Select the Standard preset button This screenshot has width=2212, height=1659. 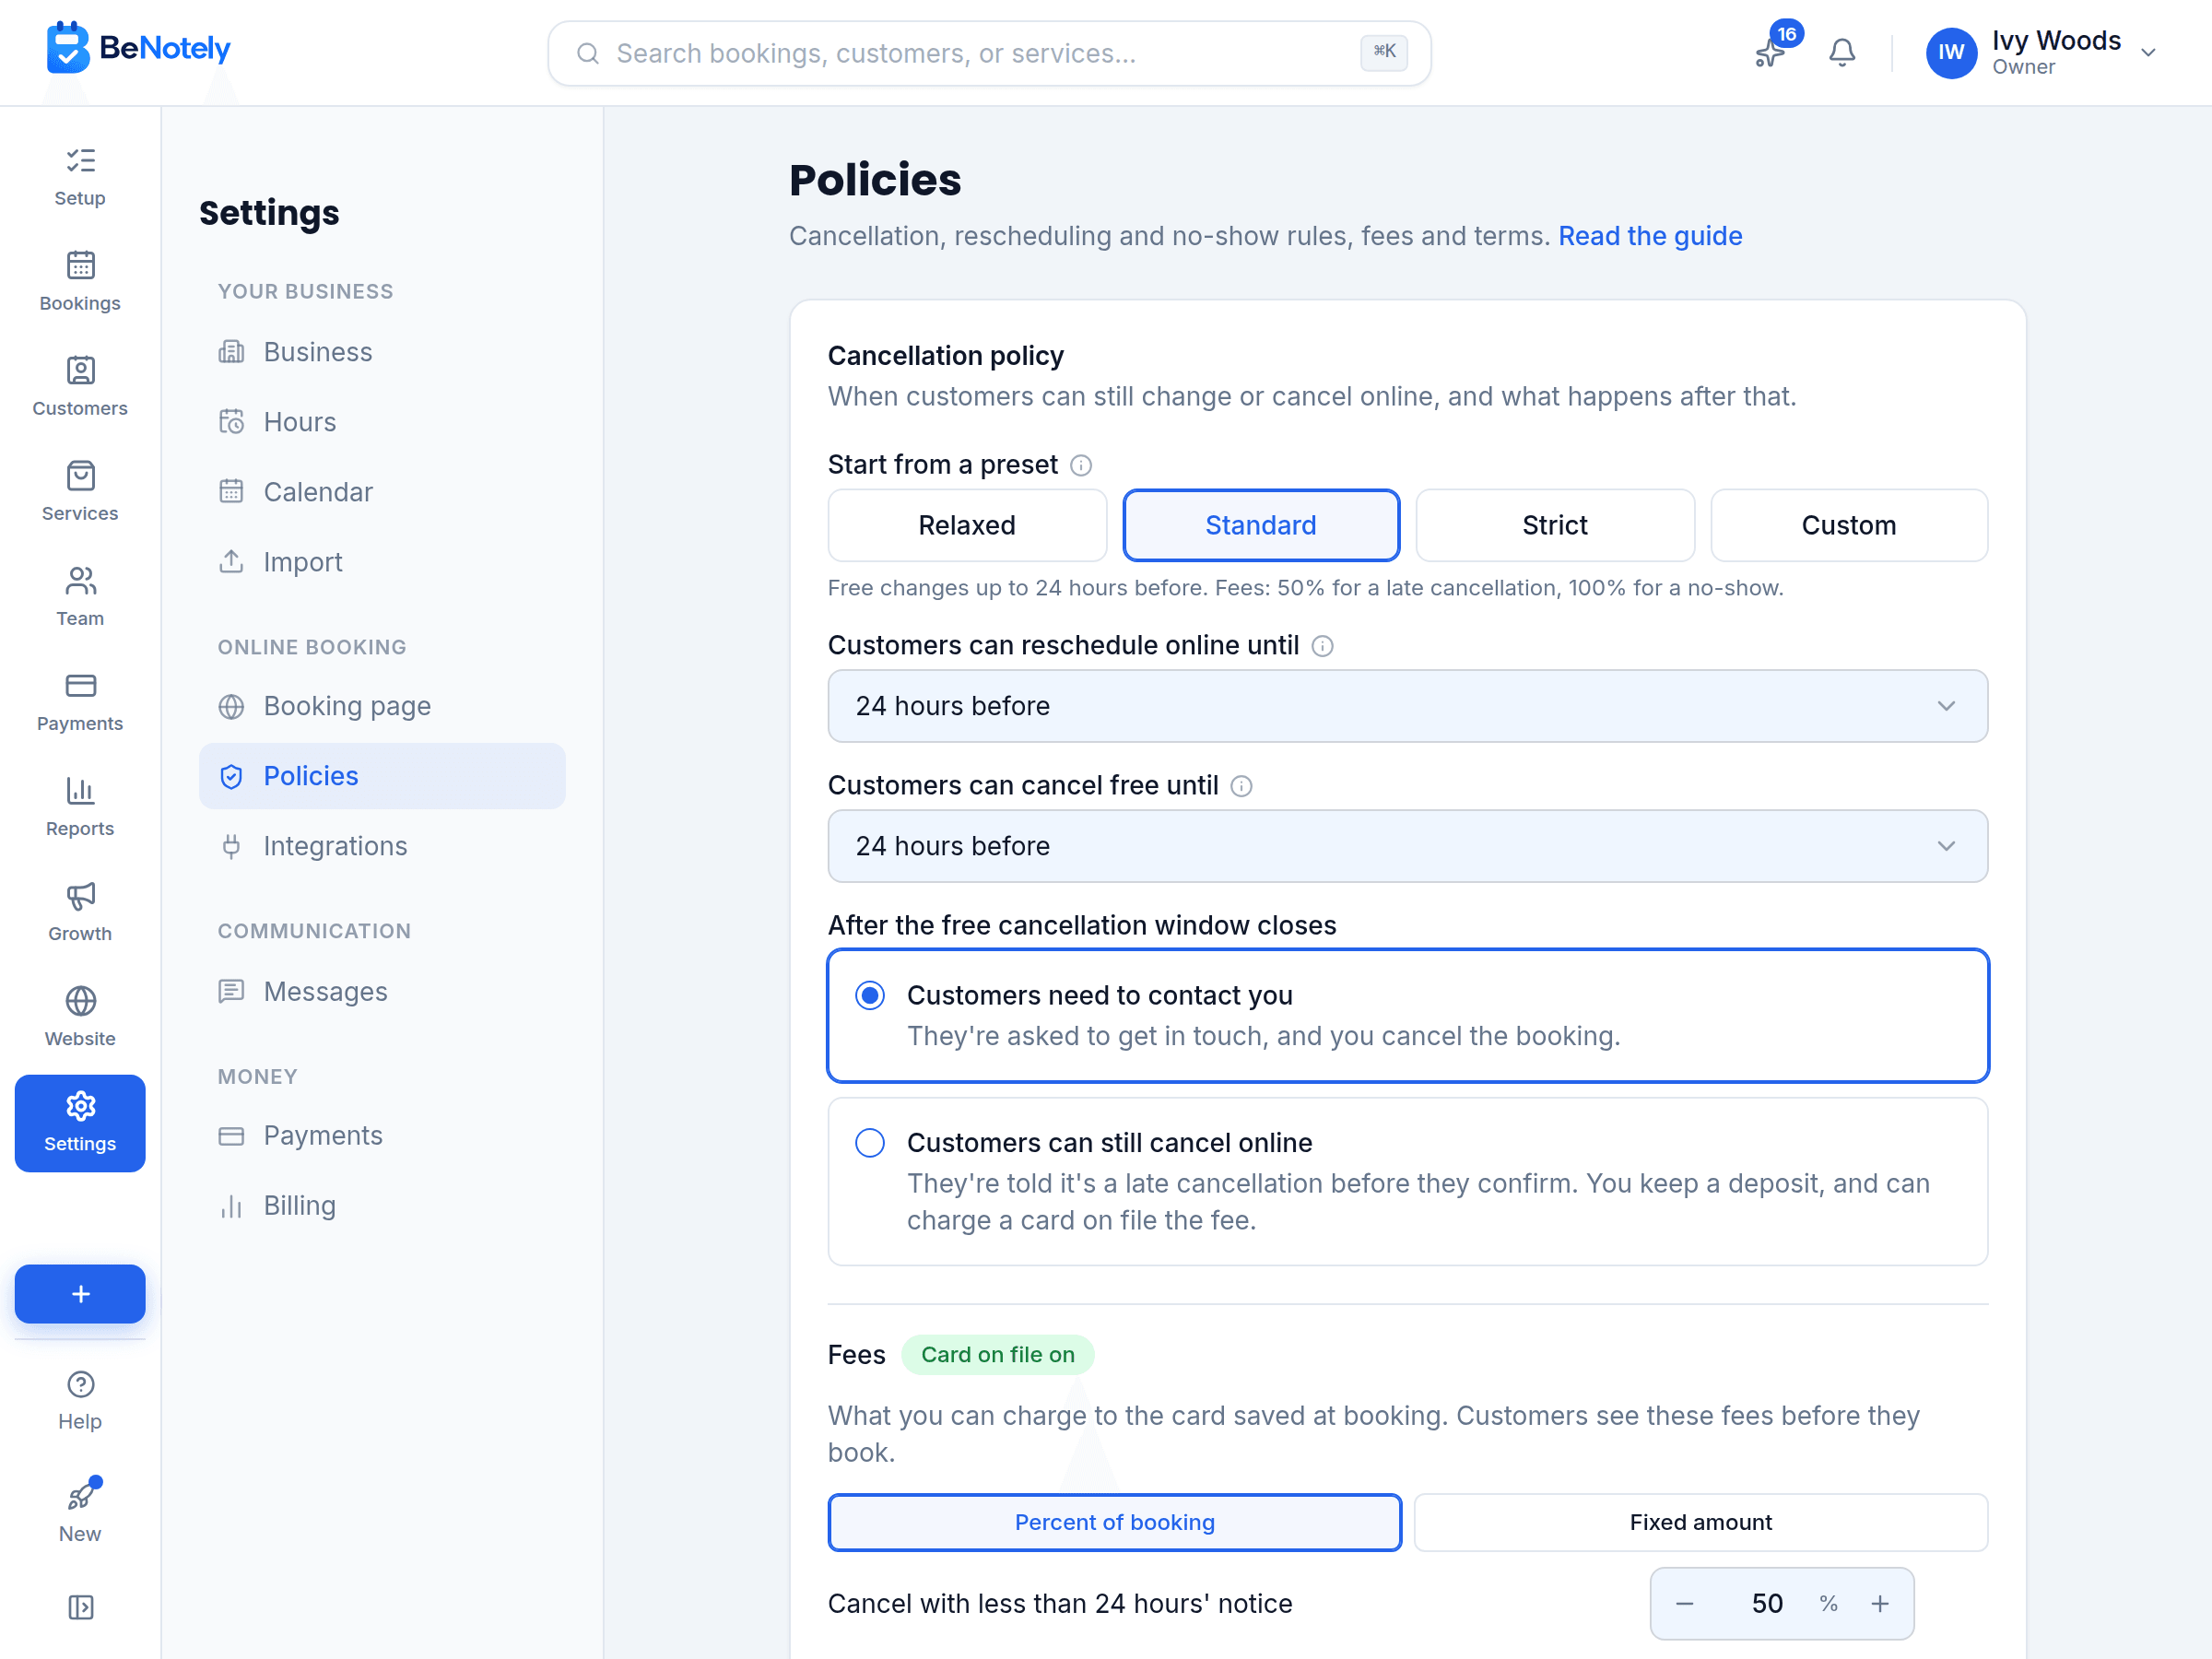[1261, 525]
